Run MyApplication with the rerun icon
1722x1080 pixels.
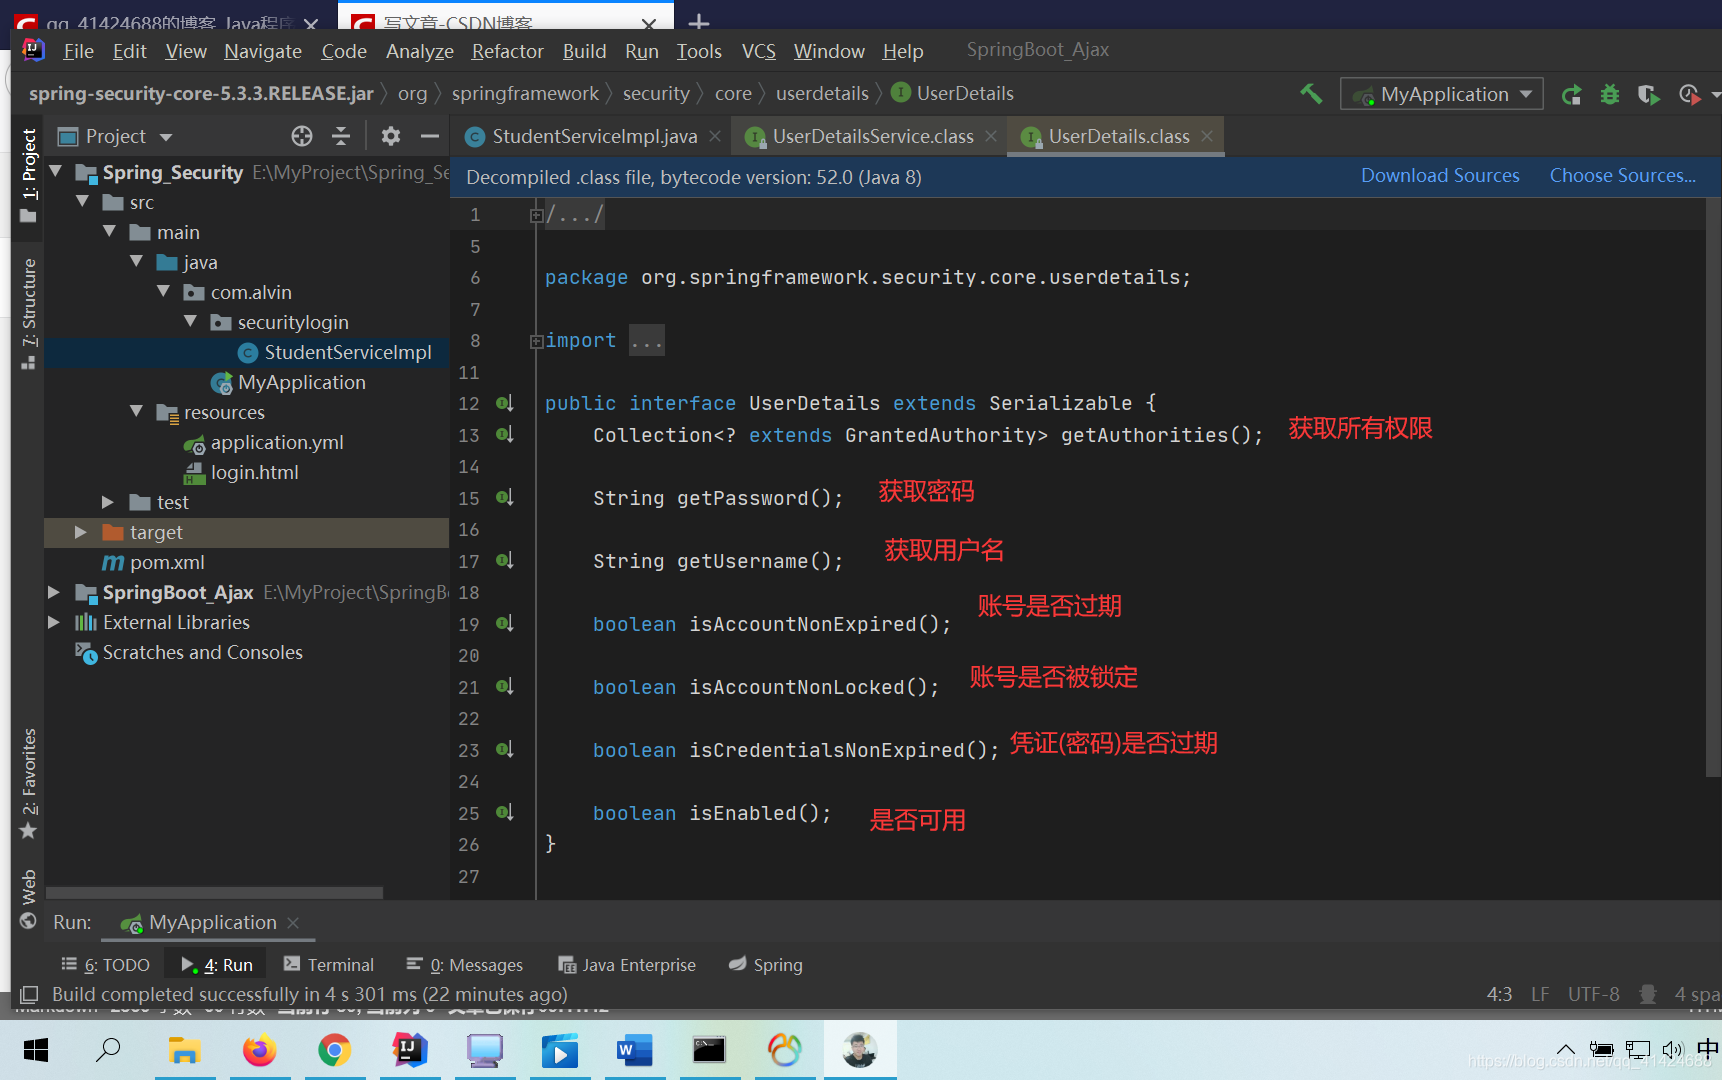pos(1572,95)
